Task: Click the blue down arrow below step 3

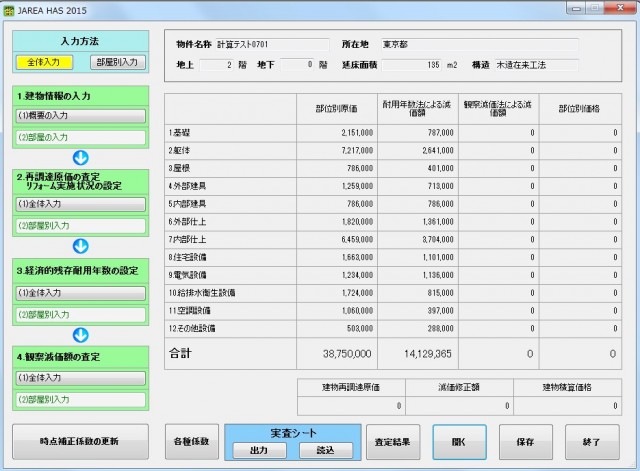Action: 81,335
